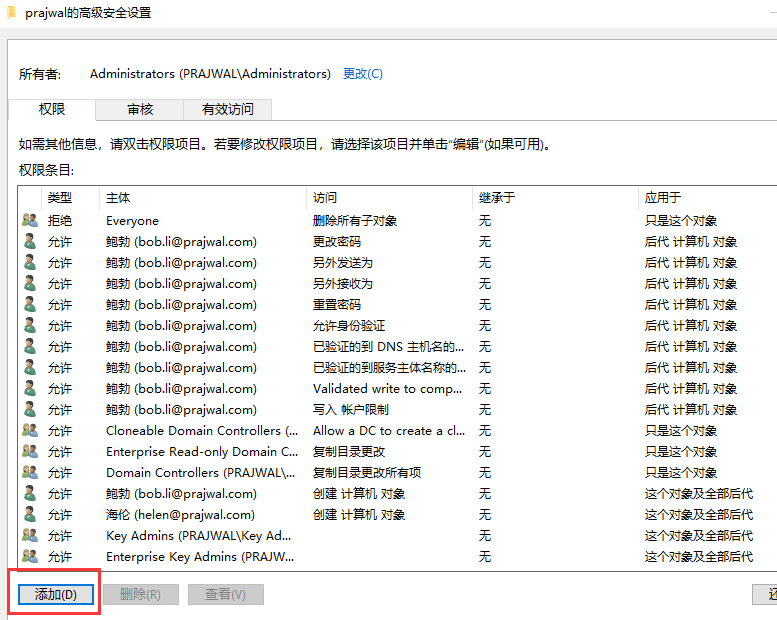Image resolution: width=777 pixels, height=620 pixels.
Task: Click the 另外发送为 access cell
Action: (x=343, y=263)
